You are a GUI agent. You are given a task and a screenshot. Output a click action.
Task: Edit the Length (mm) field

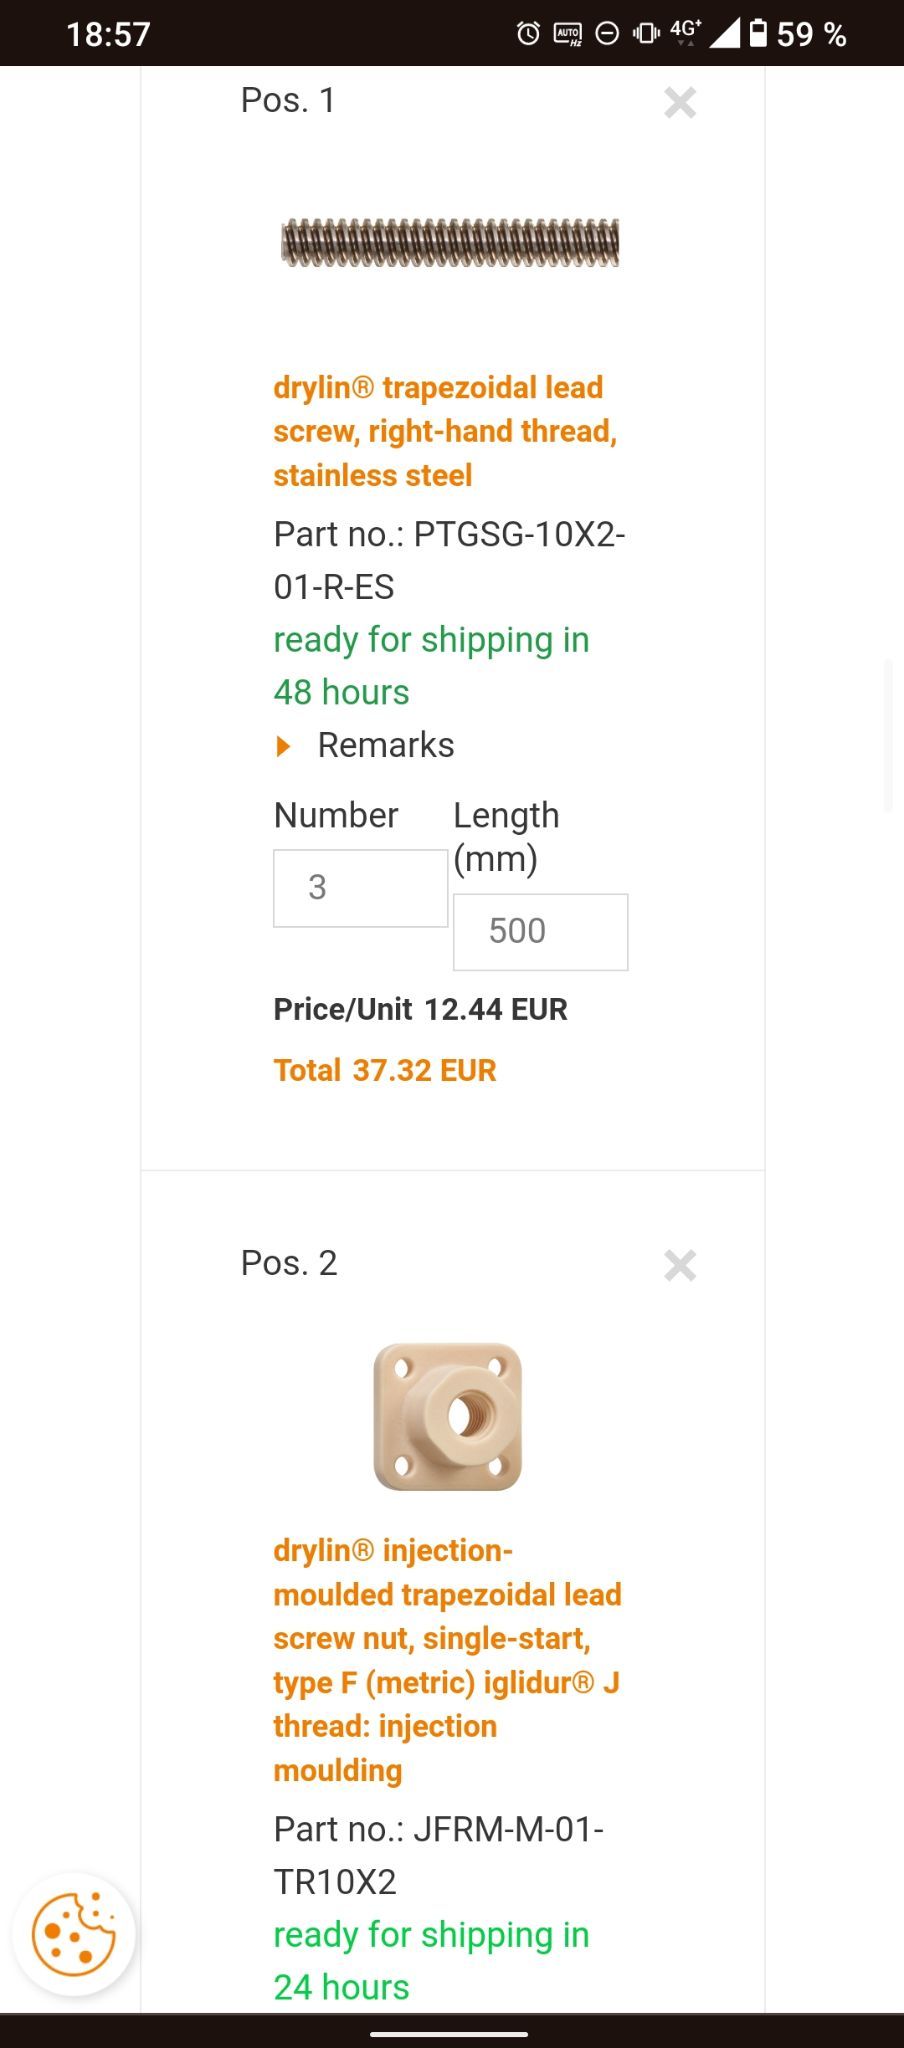pos(540,932)
